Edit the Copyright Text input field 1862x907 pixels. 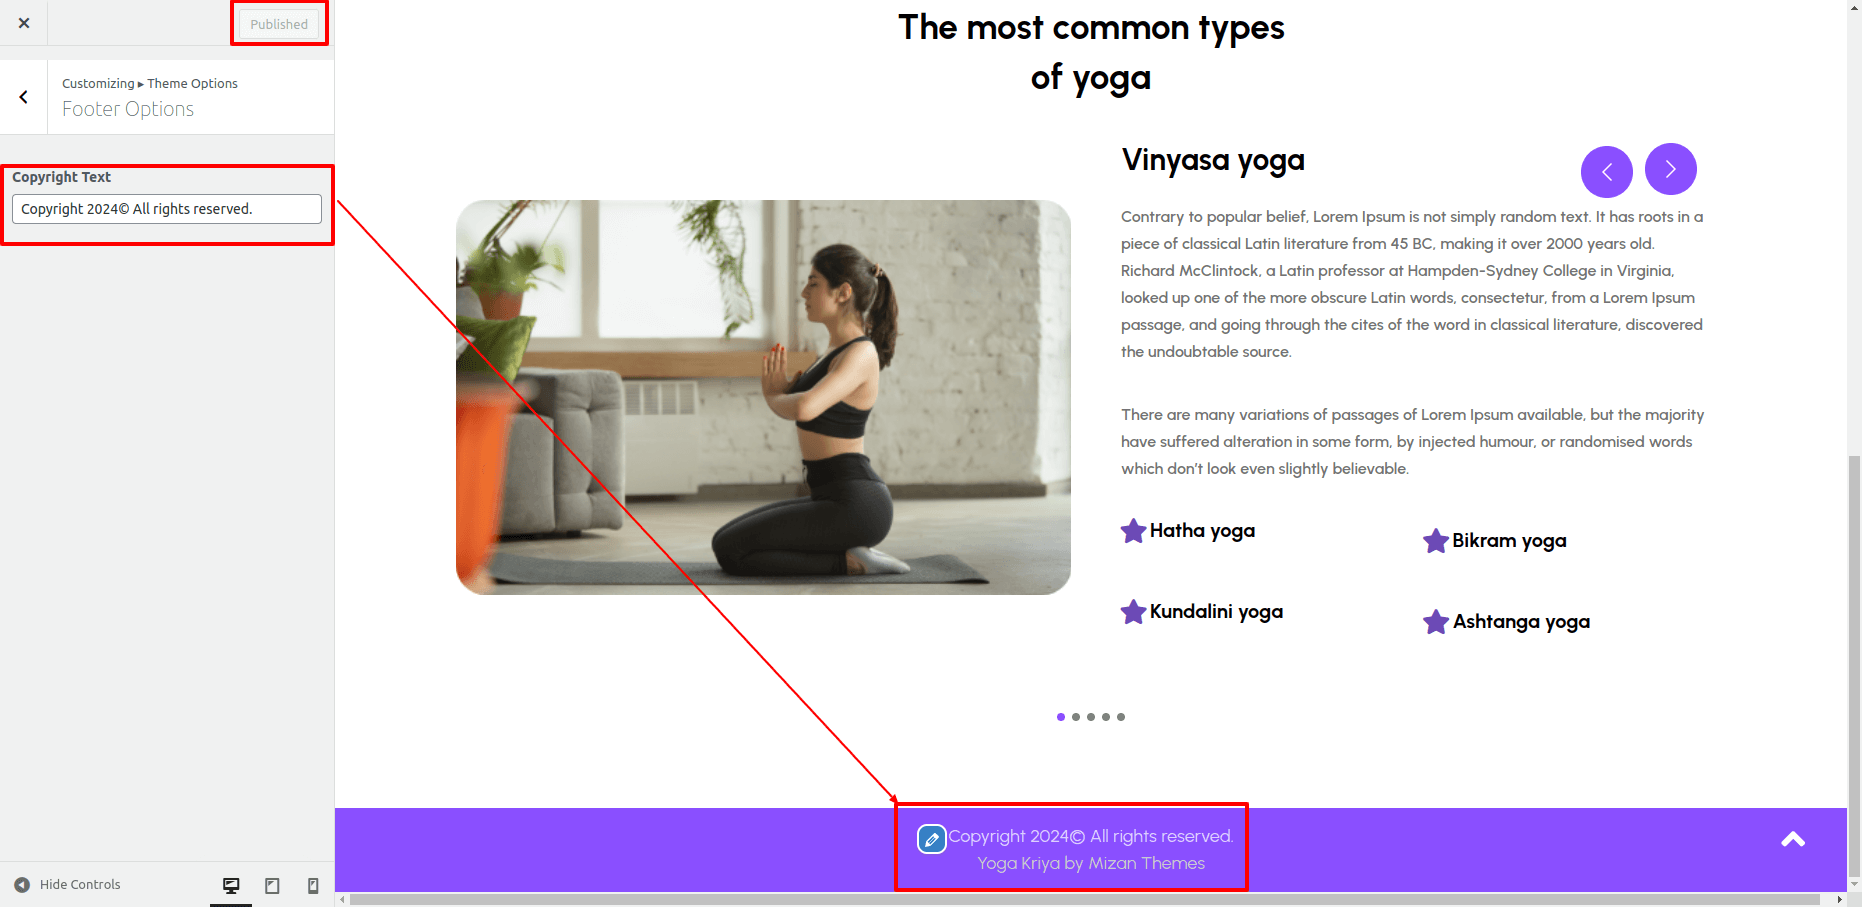167,209
